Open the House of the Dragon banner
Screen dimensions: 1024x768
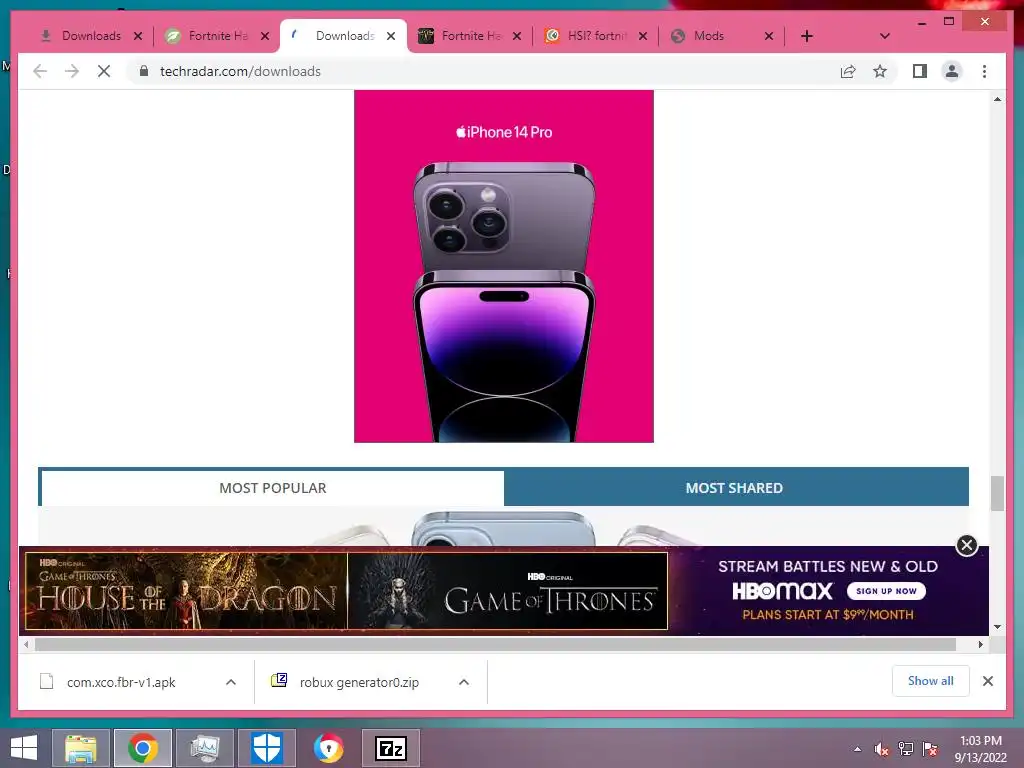coord(185,591)
